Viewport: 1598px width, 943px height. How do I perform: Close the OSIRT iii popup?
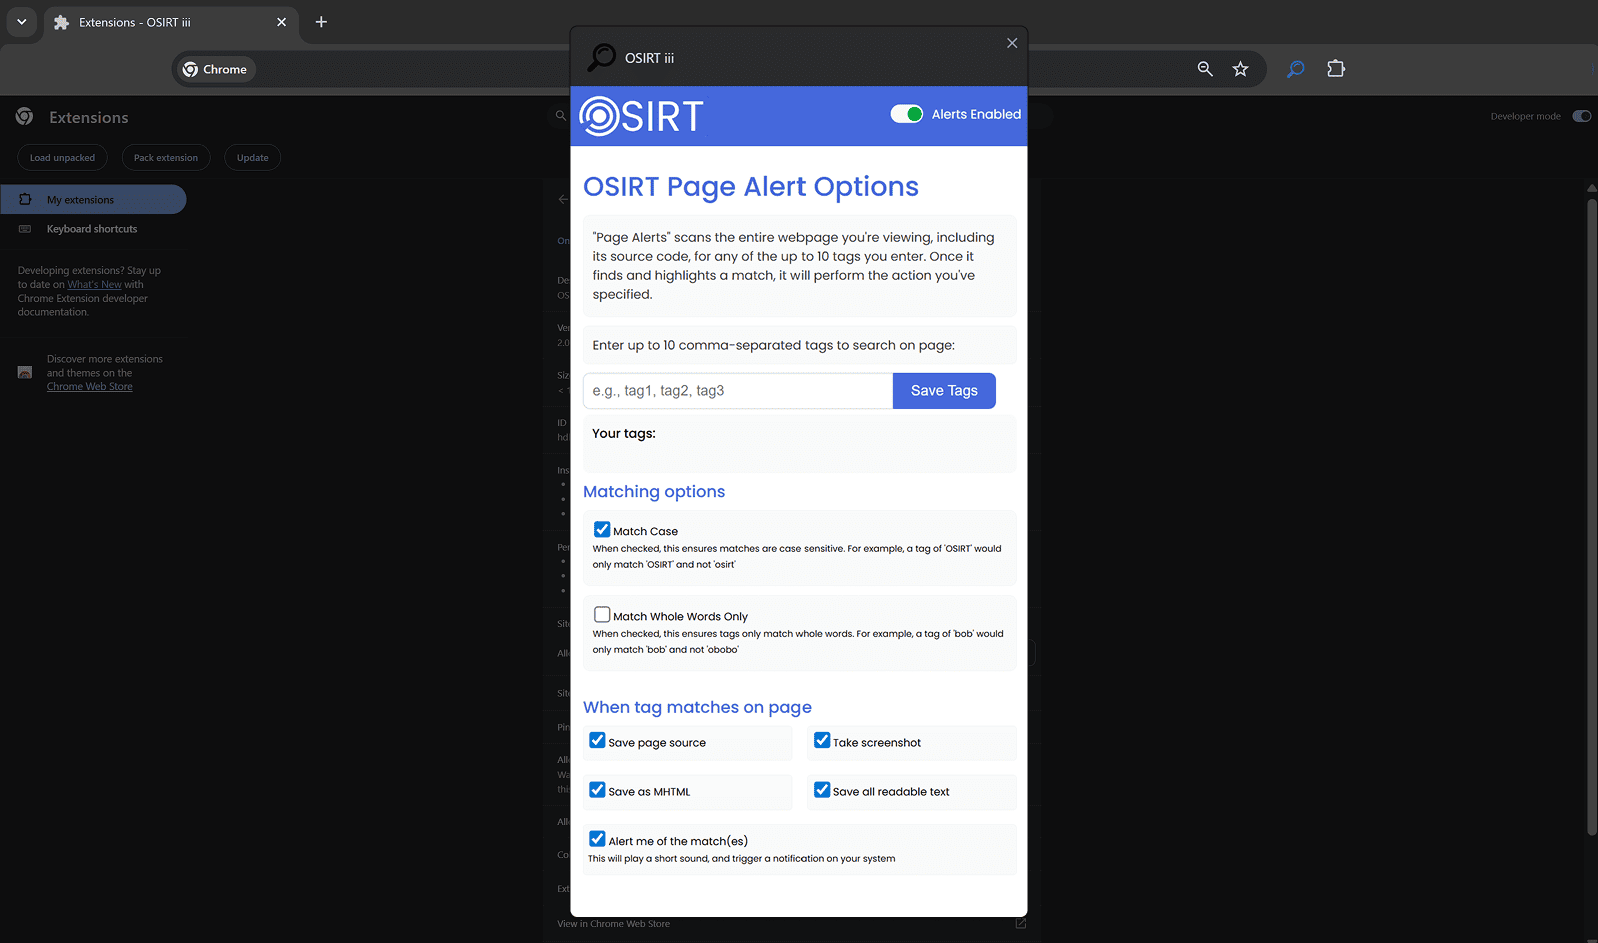(x=1012, y=43)
